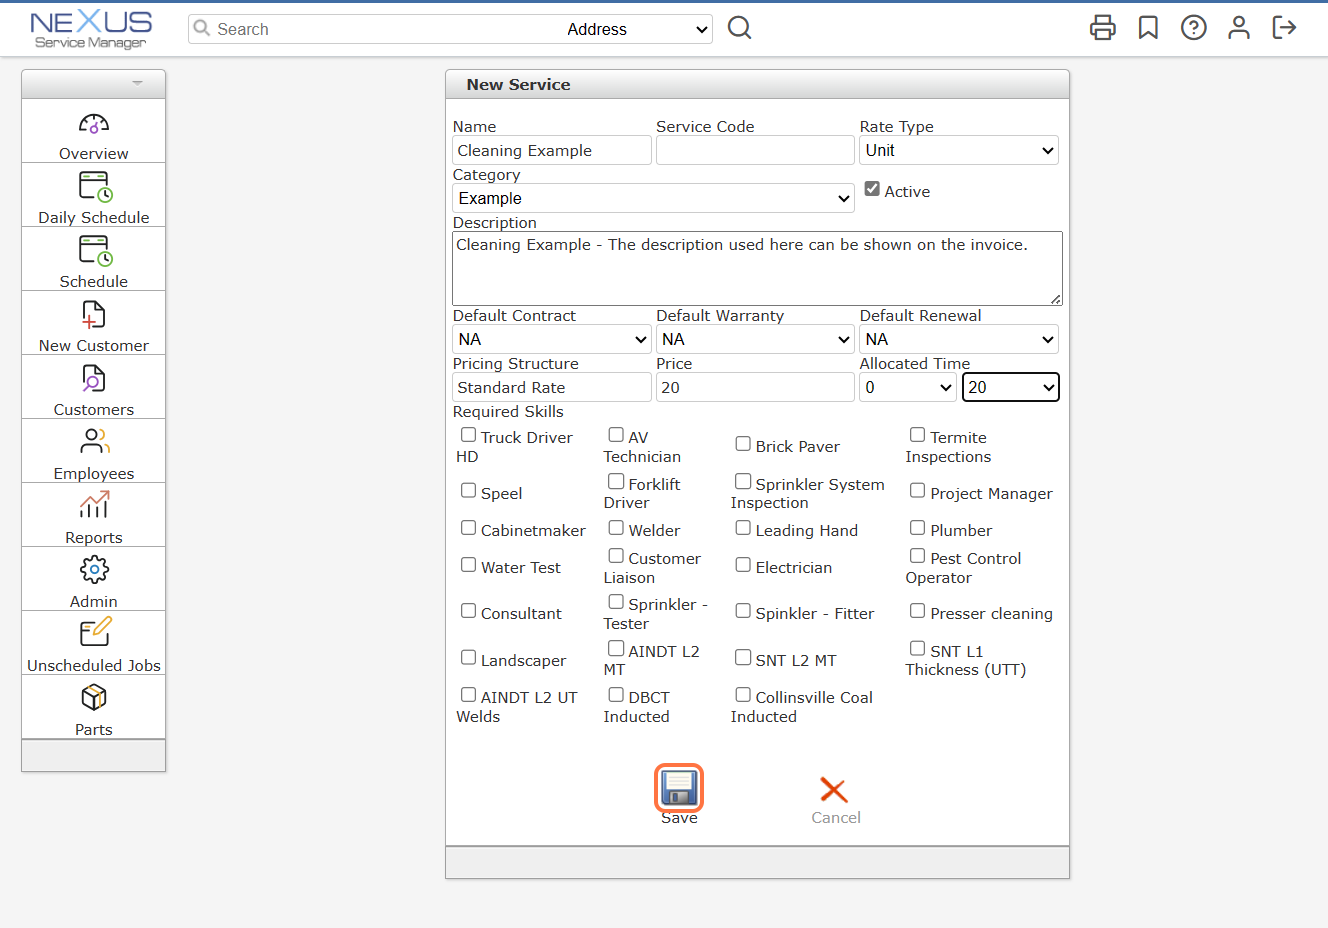1328x928 pixels.
Task: Check the SNT L1 Thickness (UTT) skill
Action: click(x=917, y=649)
